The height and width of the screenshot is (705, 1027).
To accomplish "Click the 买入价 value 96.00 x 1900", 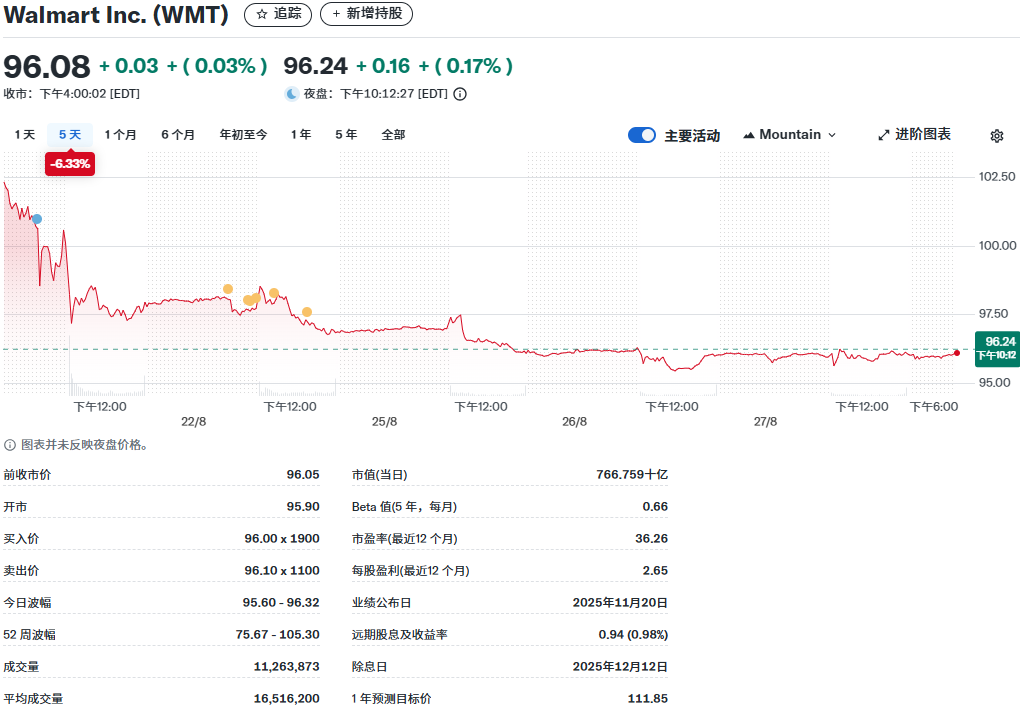I will [x=282, y=539].
